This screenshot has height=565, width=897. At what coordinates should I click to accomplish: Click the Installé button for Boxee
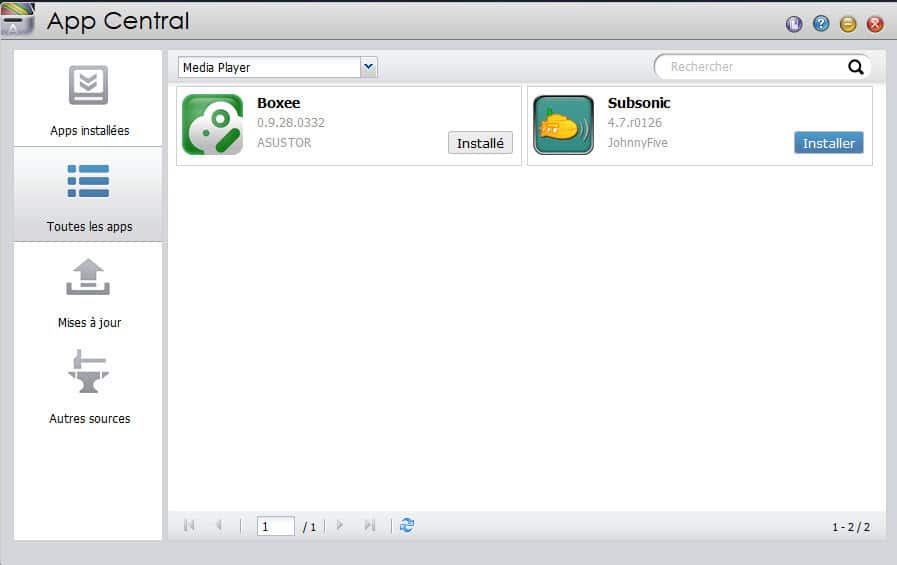click(480, 143)
